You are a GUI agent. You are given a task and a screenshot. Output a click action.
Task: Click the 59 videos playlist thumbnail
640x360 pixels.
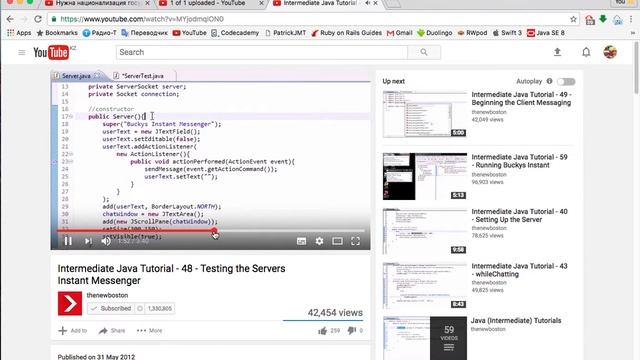pyautogui.click(x=424, y=338)
